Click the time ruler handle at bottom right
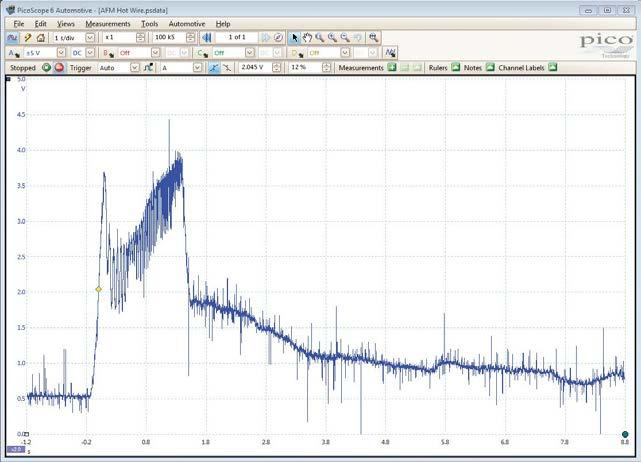Screen dimensions: 641x462 point(625,434)
